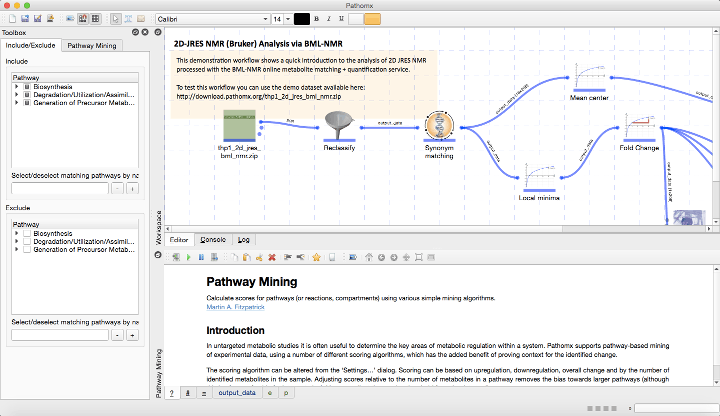Click the Italic formatting icon
The width and height of the screenshot is (720, 416).
click(x=328, y=19)
